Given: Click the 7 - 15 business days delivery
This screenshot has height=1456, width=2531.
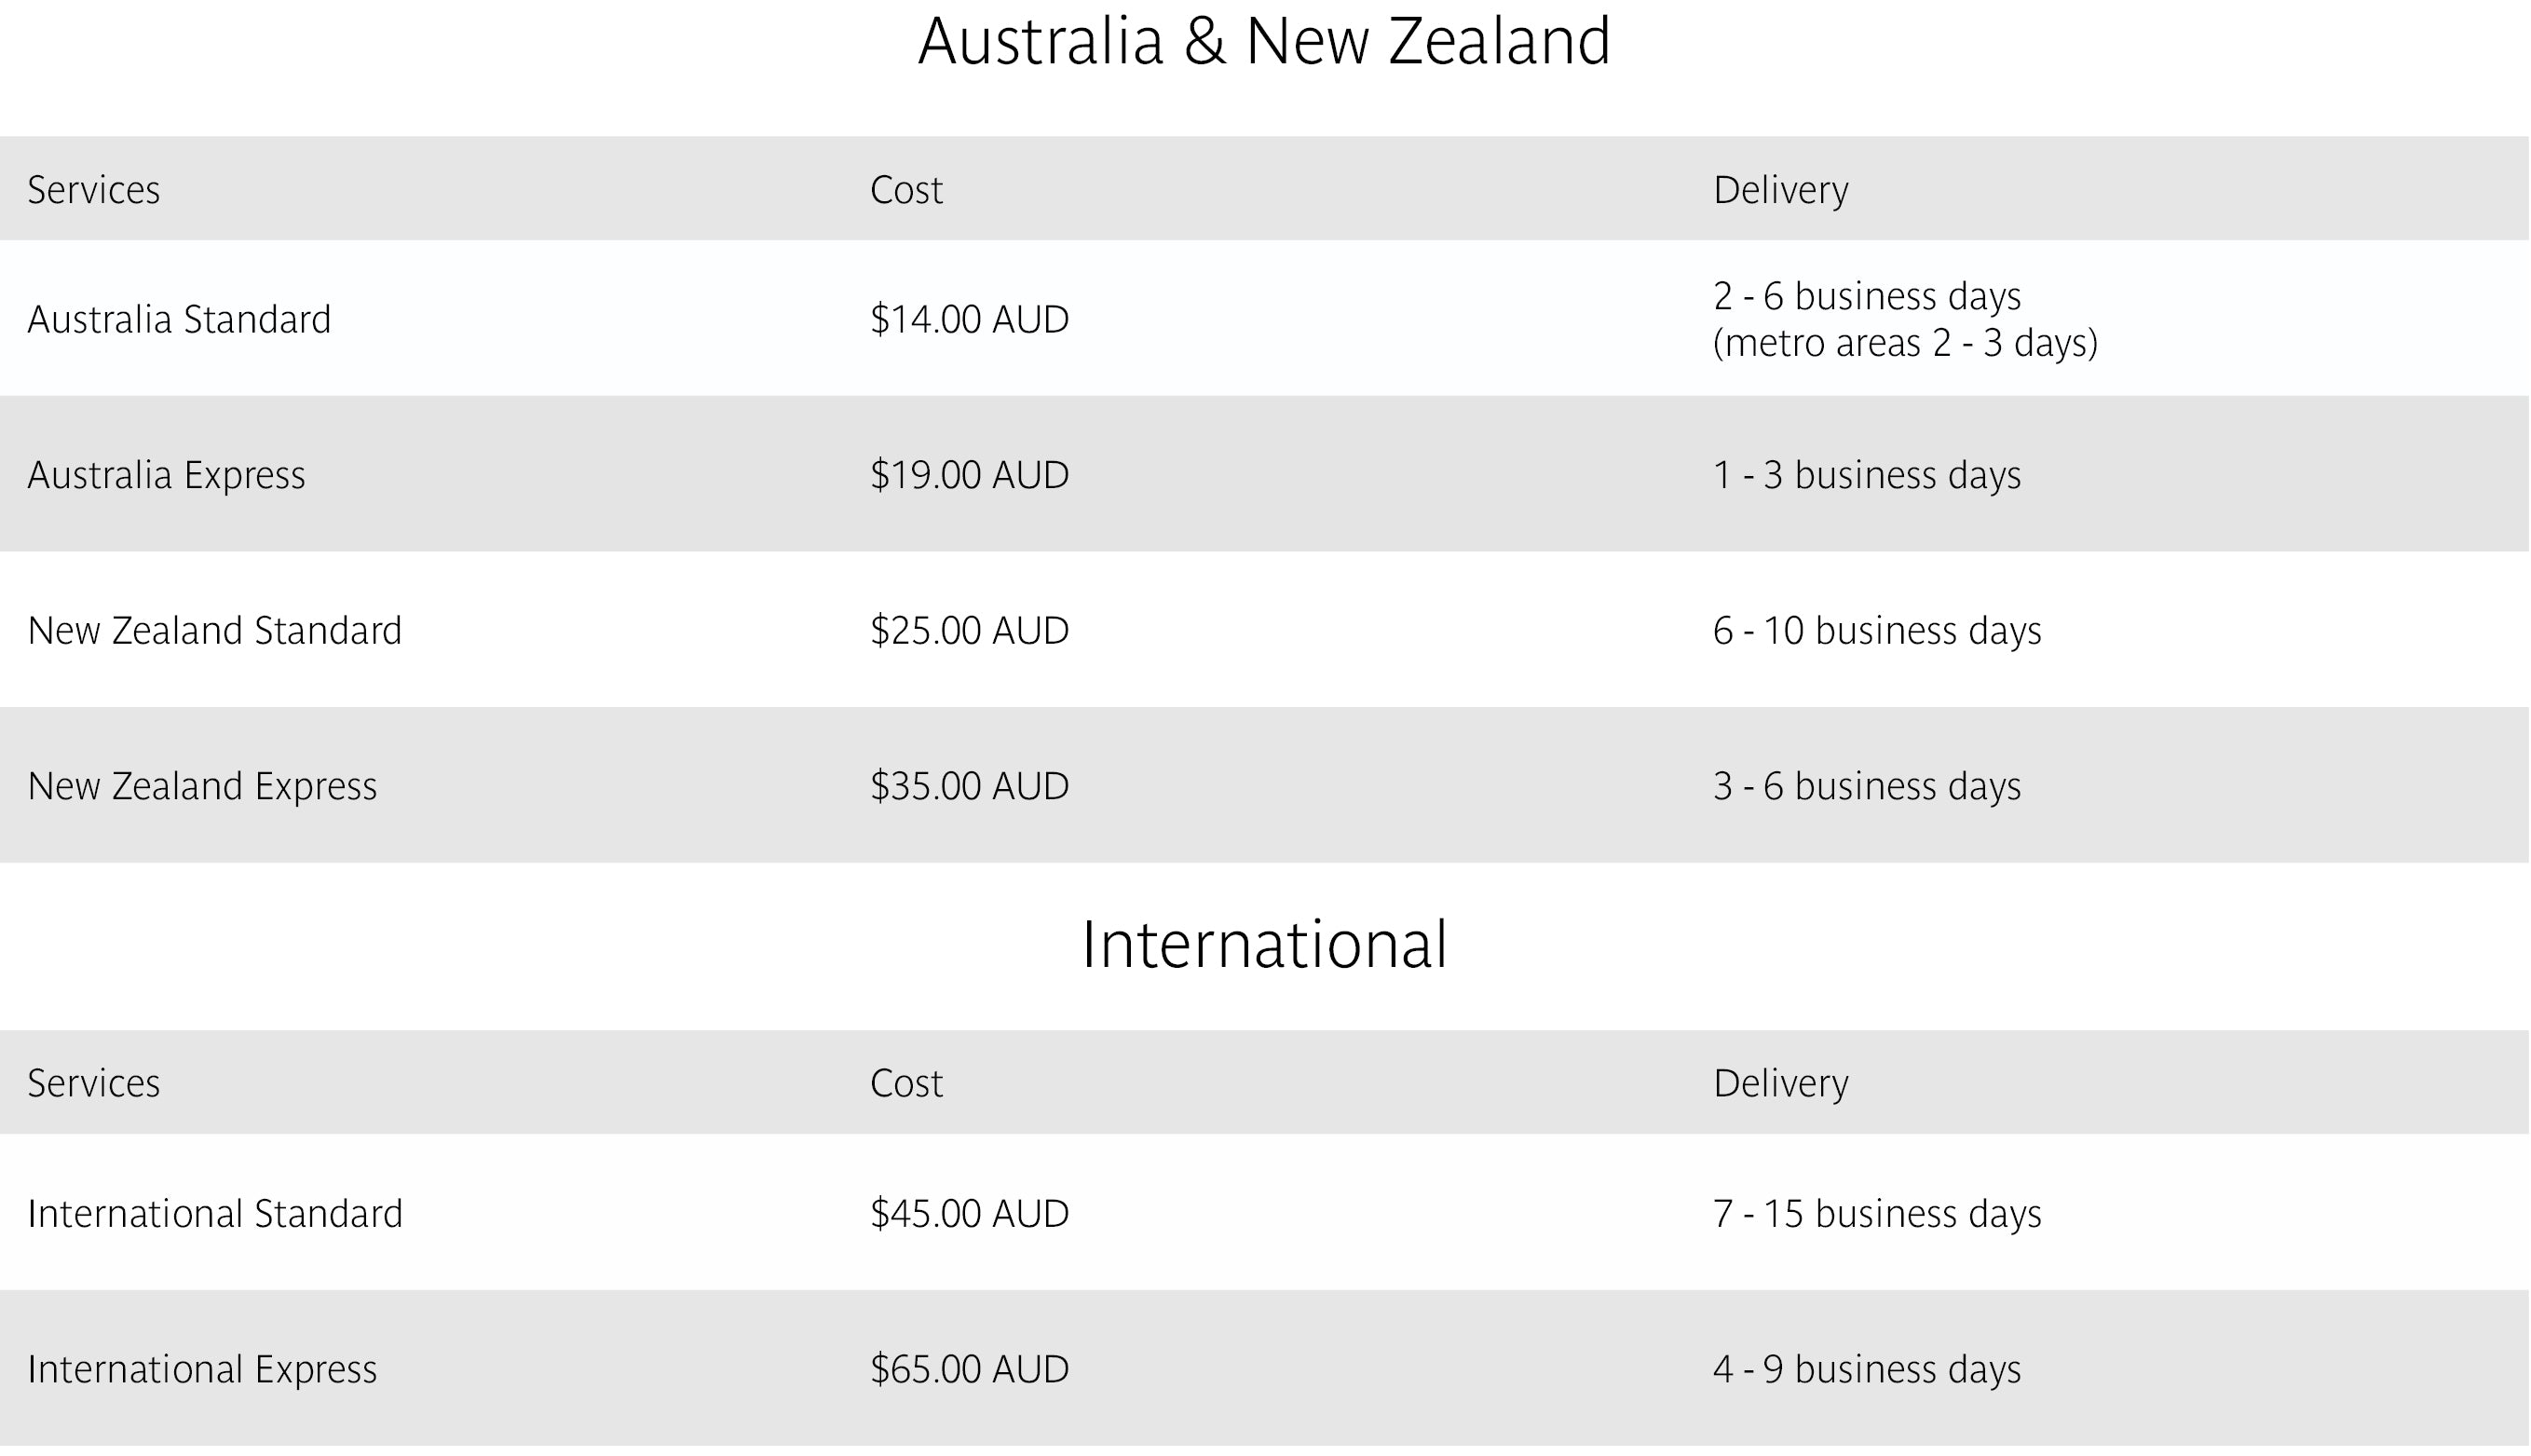Looking at the screenshot, I should point(1876,1214).
